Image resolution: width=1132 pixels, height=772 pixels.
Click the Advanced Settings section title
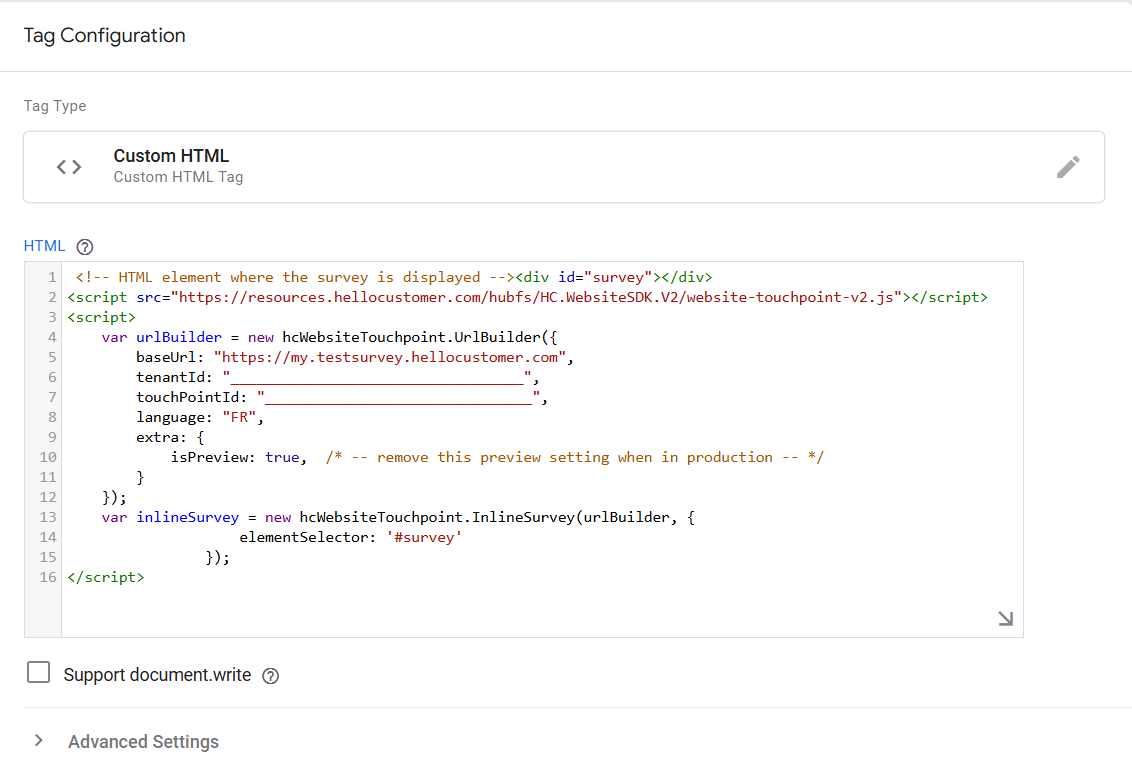pyautogui.click(x=143, y=742)
